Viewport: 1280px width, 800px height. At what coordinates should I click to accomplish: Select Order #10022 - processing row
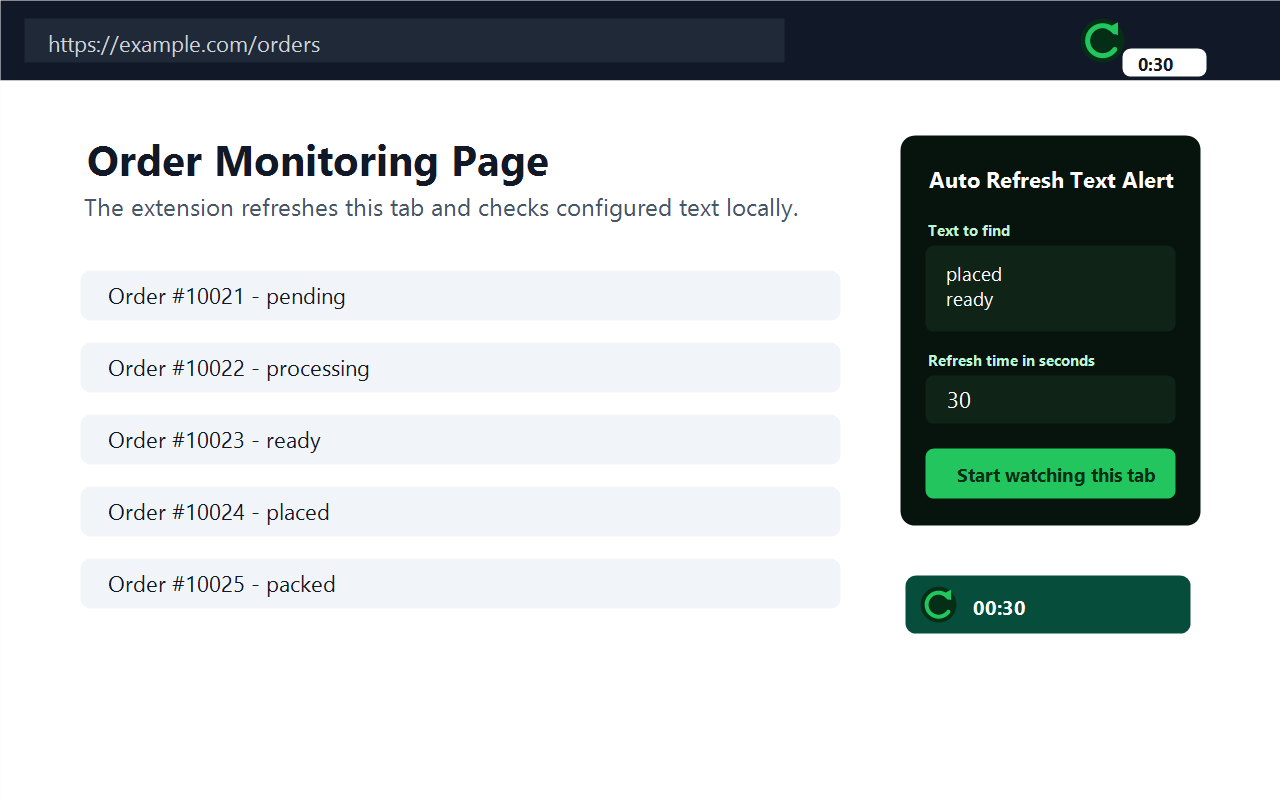460,368
